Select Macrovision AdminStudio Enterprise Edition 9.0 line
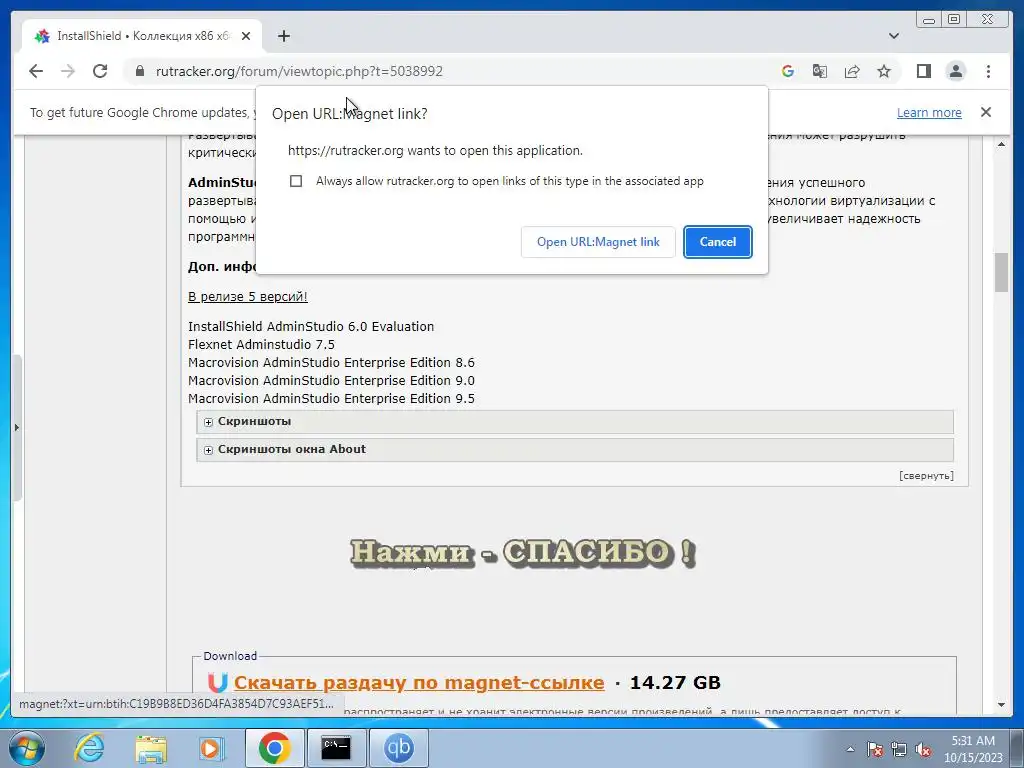 [x=331, y=380]
